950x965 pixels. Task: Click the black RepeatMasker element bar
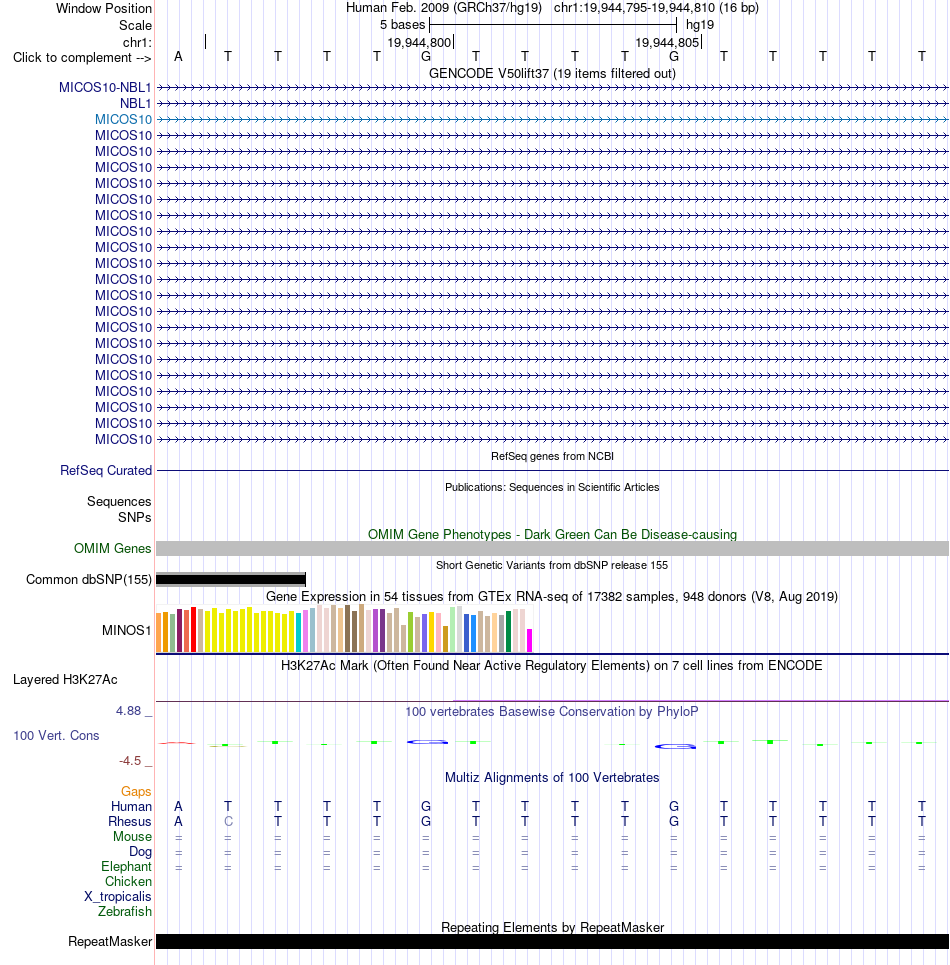tap(552, 942)
